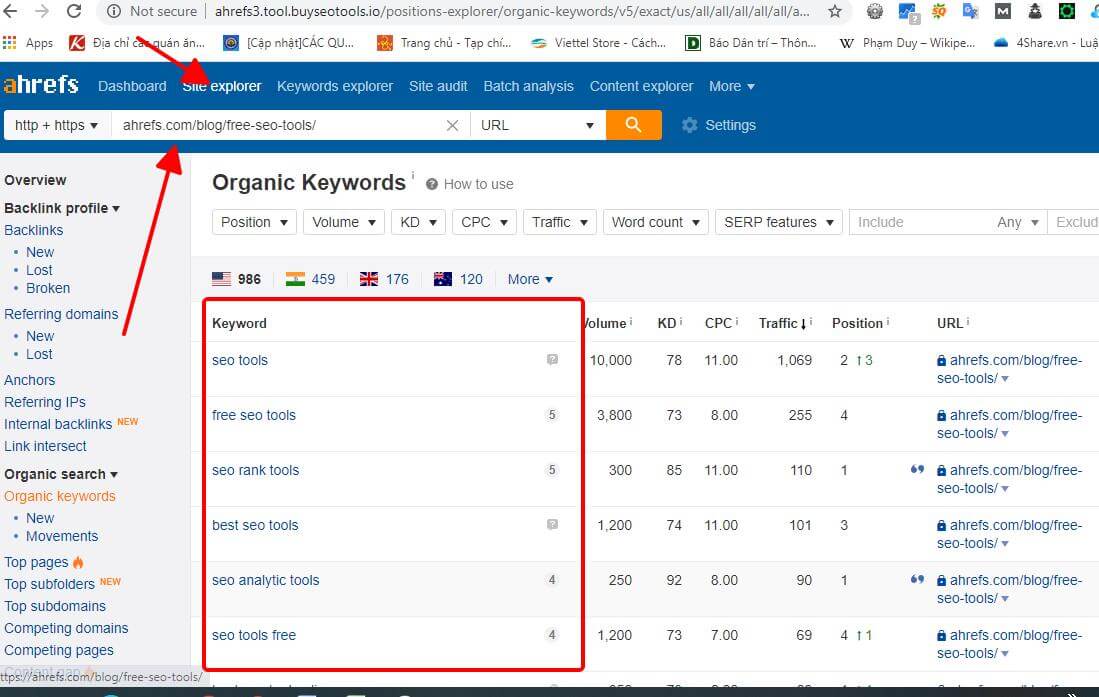This screenshot has height=697, width=1099.
Task: Expand the Volume filter dropdown
Action: coord(343,222)
